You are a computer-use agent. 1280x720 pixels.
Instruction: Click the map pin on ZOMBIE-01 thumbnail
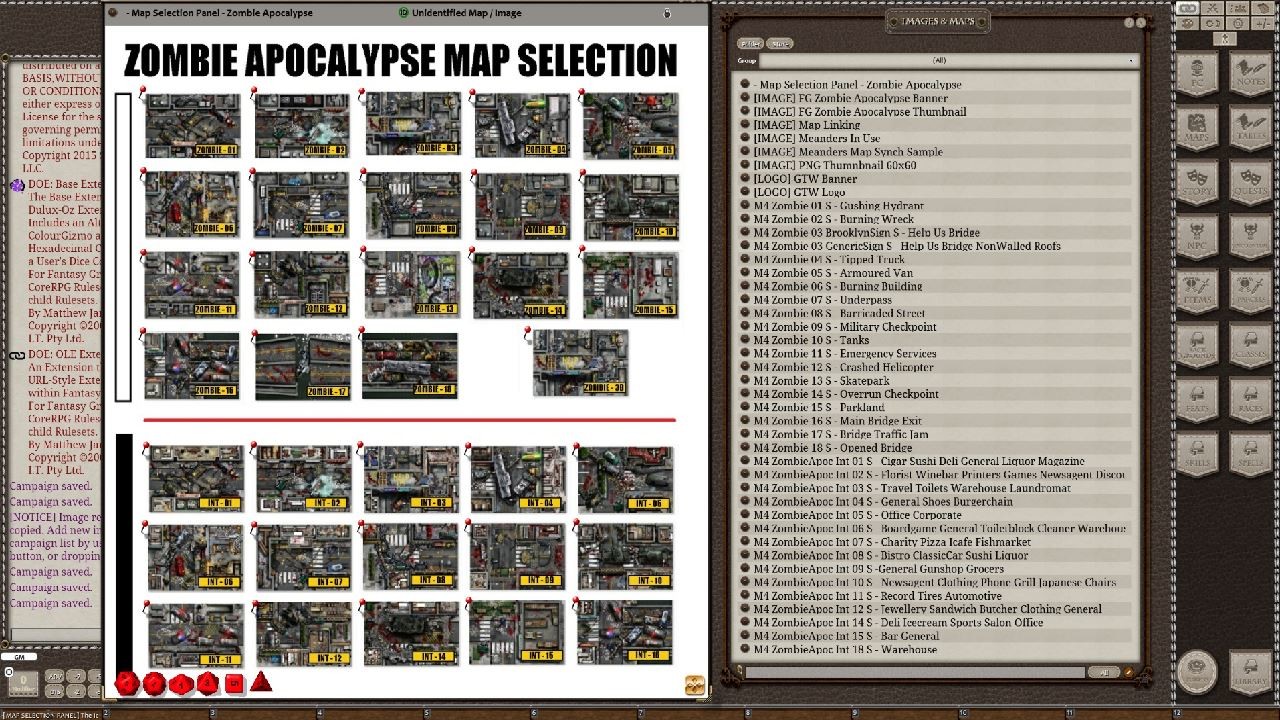click(x=143, y=91)
